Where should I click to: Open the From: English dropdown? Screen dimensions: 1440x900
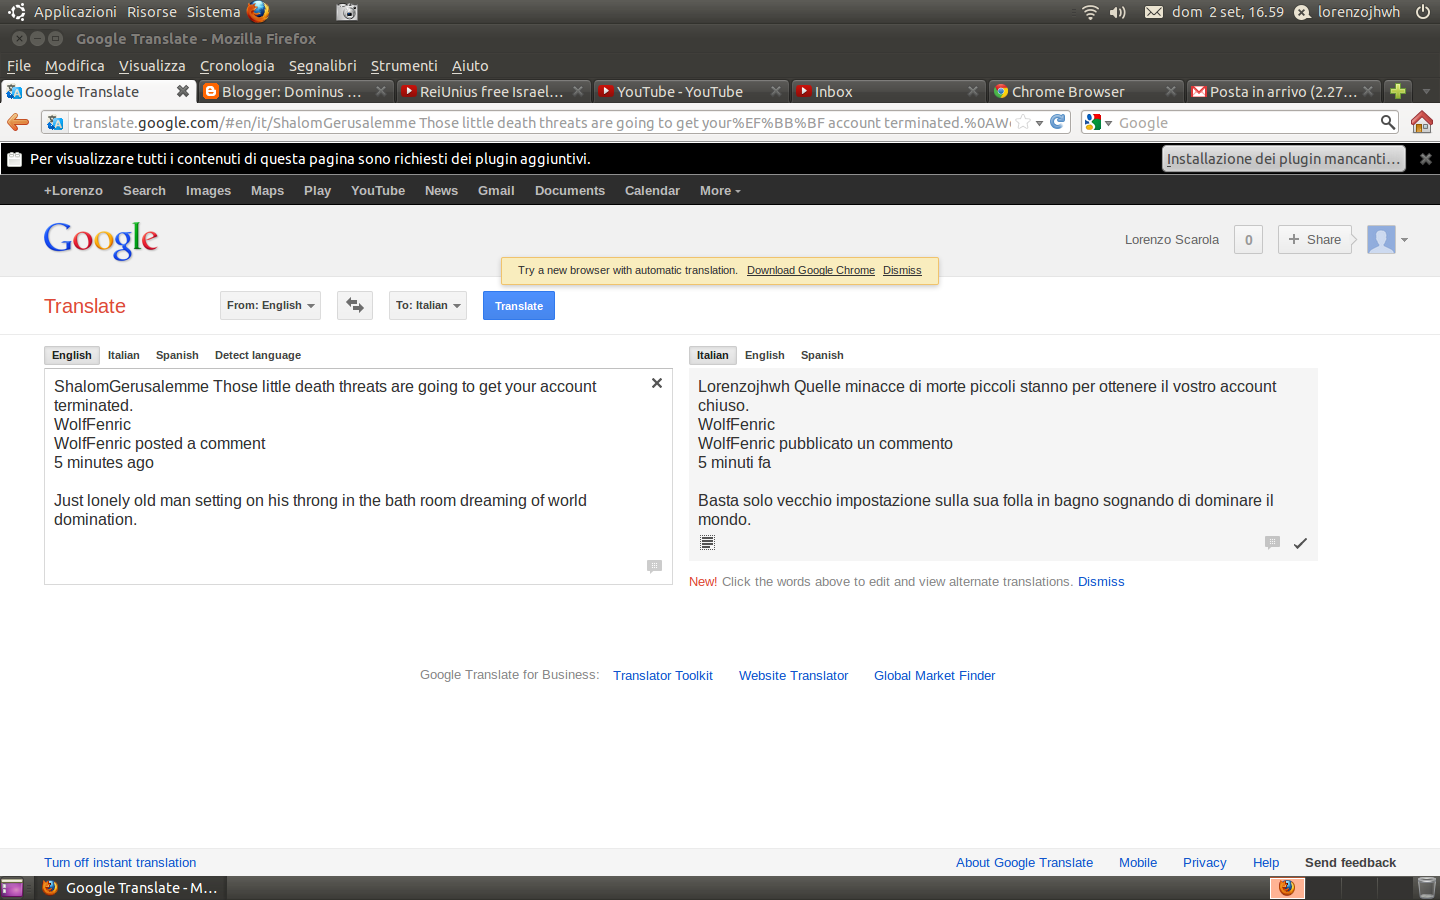pos(270,306)
